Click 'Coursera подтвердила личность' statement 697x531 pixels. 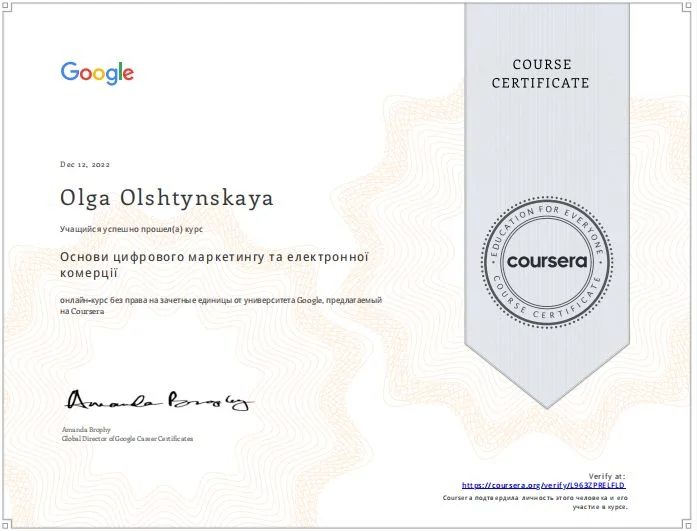coord(535,503)
